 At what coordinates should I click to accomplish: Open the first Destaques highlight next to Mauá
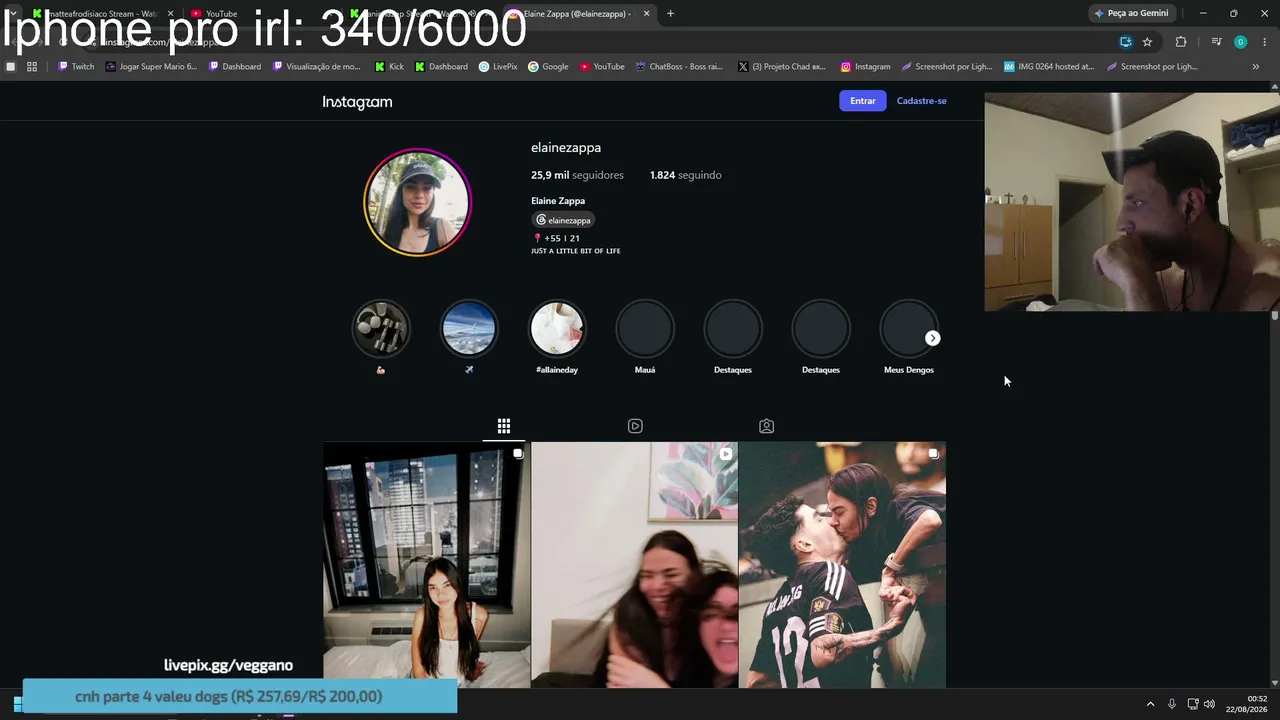click(x=733, y=329)
